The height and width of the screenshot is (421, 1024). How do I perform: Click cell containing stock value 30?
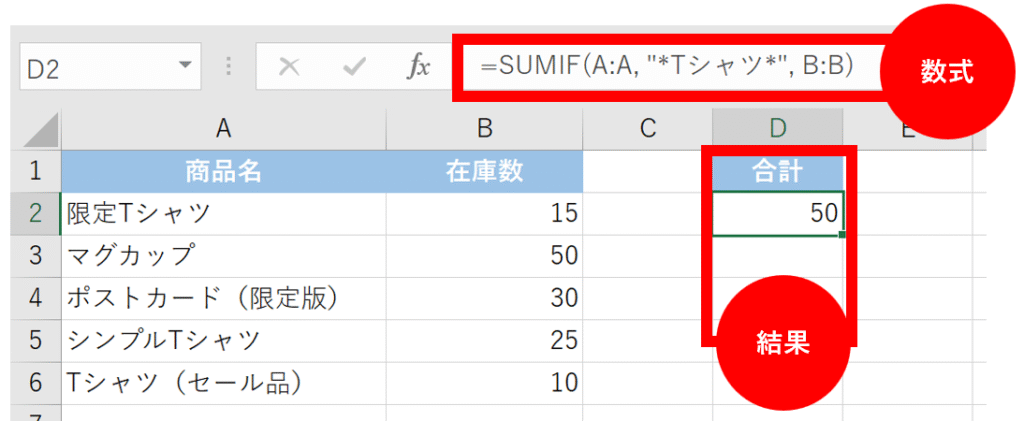pyautogui.click(x=484, y=298)
